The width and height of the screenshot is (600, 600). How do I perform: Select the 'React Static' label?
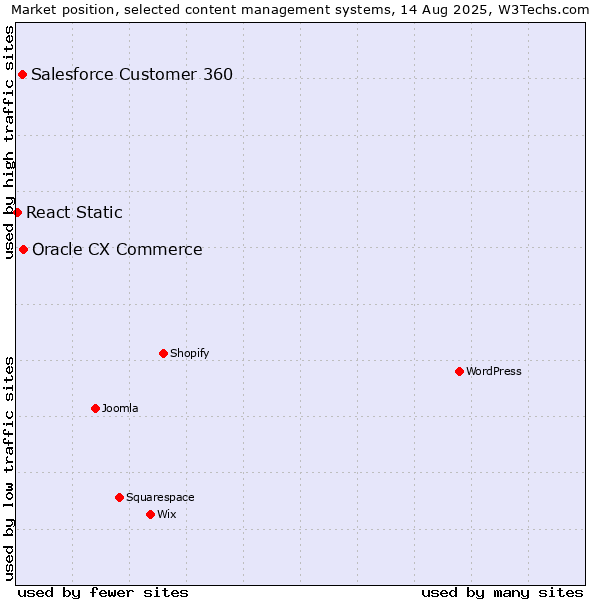[74, 212]
